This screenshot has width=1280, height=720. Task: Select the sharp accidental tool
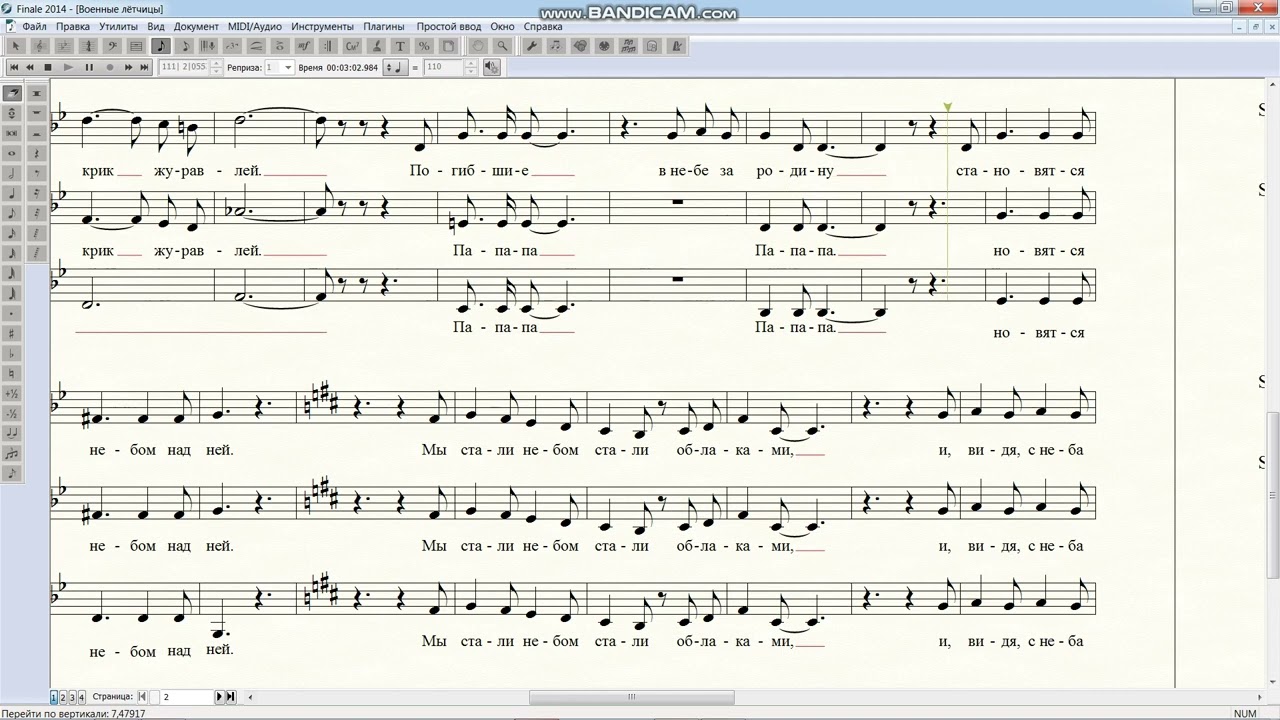[x=12, y=334]
